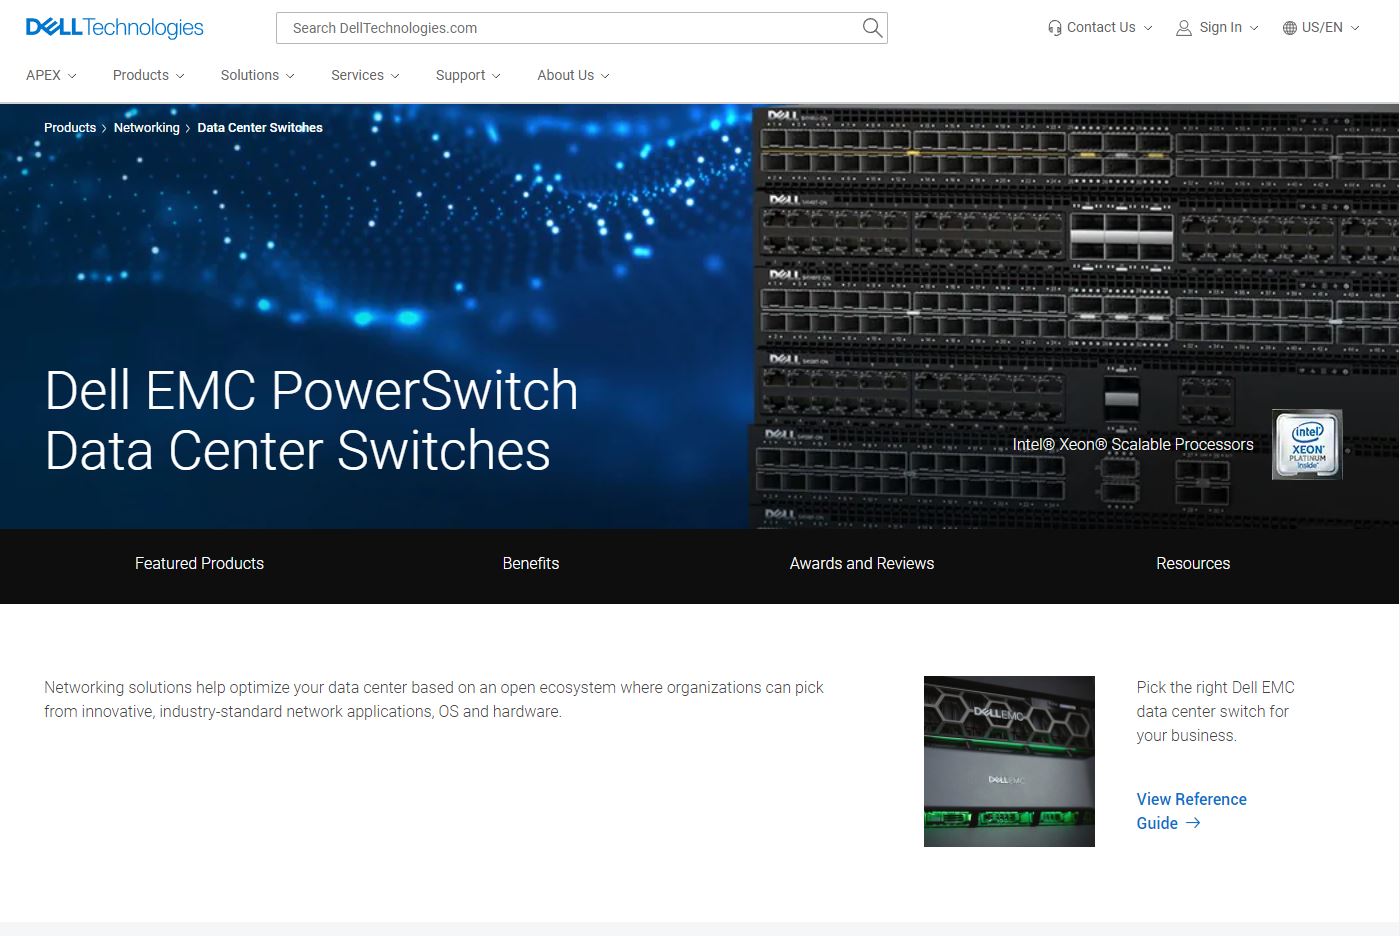Click the 'Networking solutions help optimize' paragraph
1400x936 pixels.
tap(434, 700)
